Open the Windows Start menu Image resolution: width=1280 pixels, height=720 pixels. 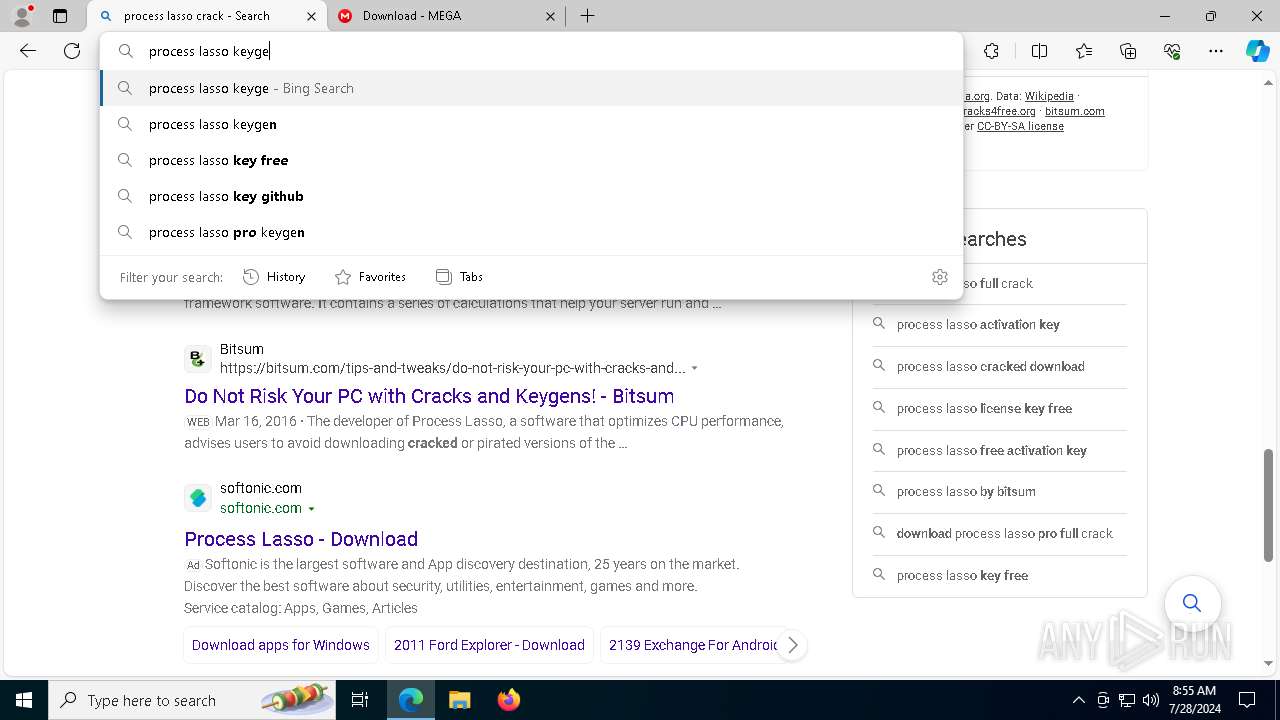click(x=24, y=700)
